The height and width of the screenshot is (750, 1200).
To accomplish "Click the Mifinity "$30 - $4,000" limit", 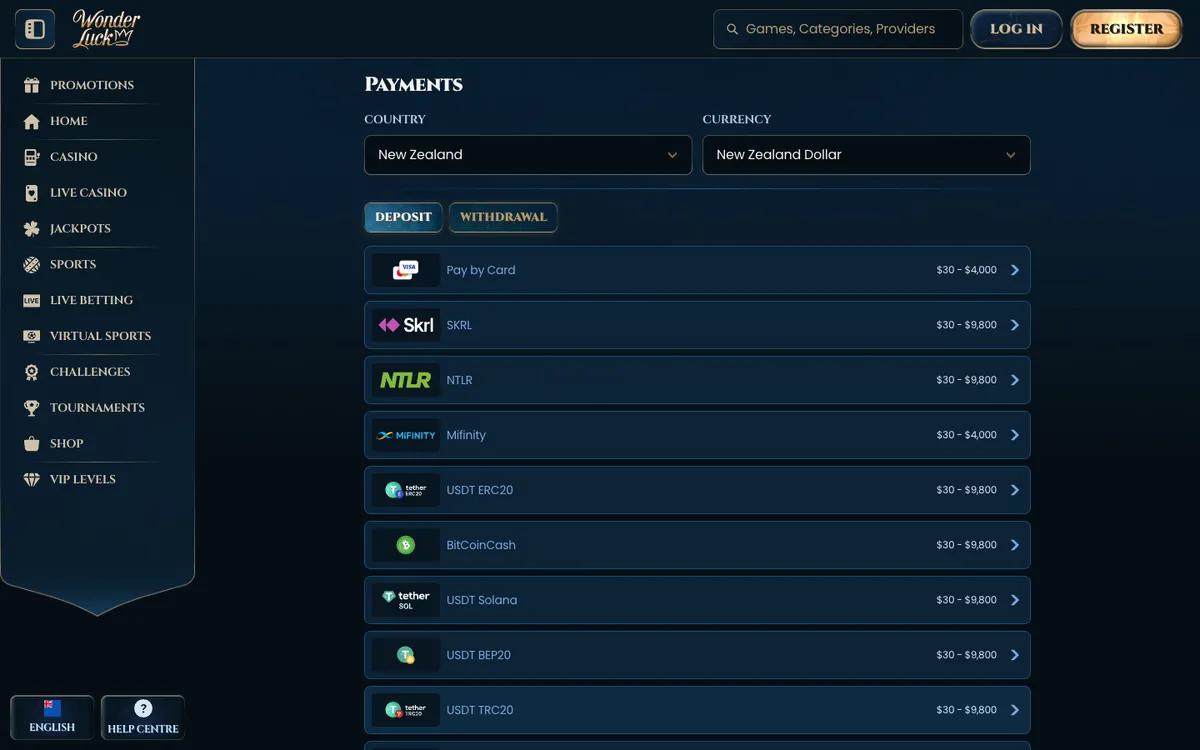I will coord(966,435).
